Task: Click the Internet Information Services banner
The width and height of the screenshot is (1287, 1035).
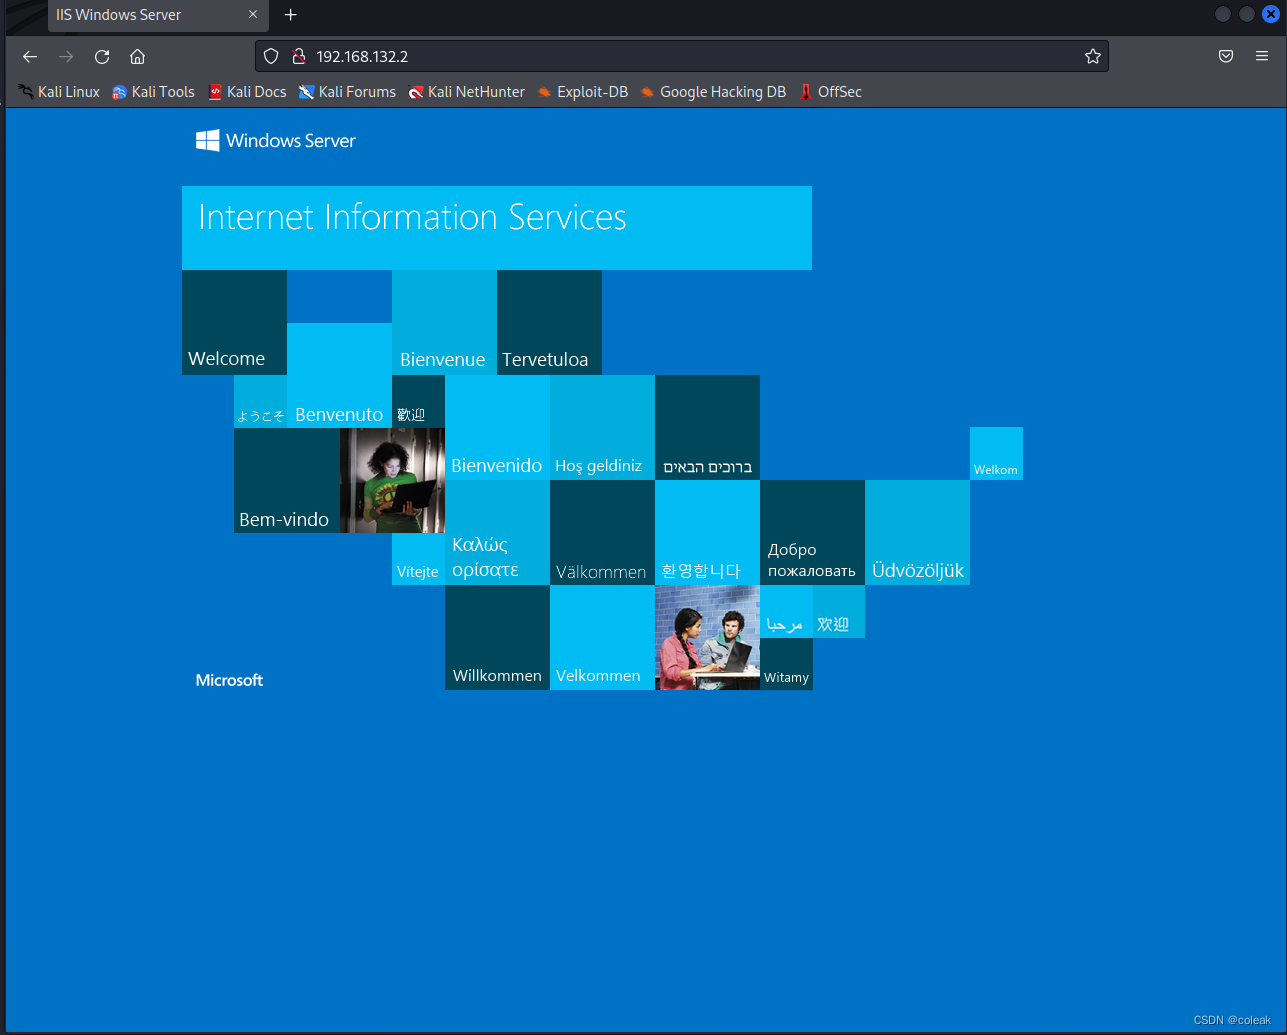Action: pyautogui.click(x=497, y=228)
